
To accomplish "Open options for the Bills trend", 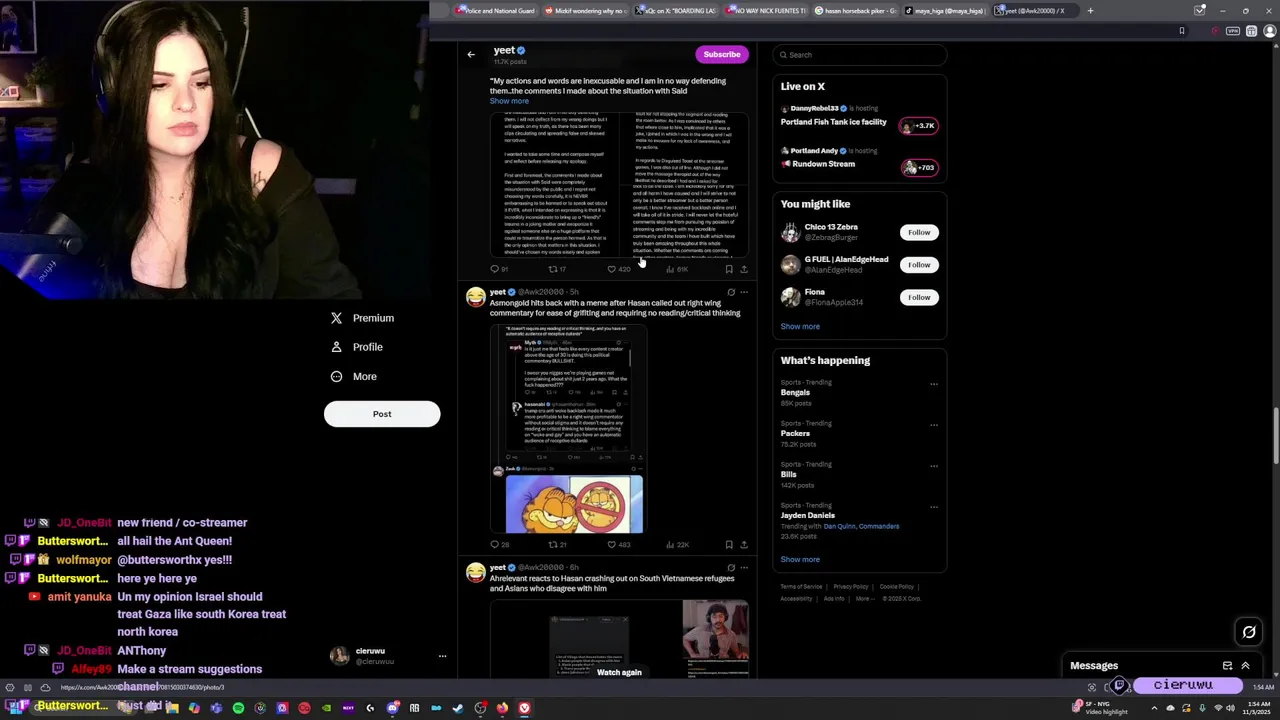I will click(x=934, y=466).
